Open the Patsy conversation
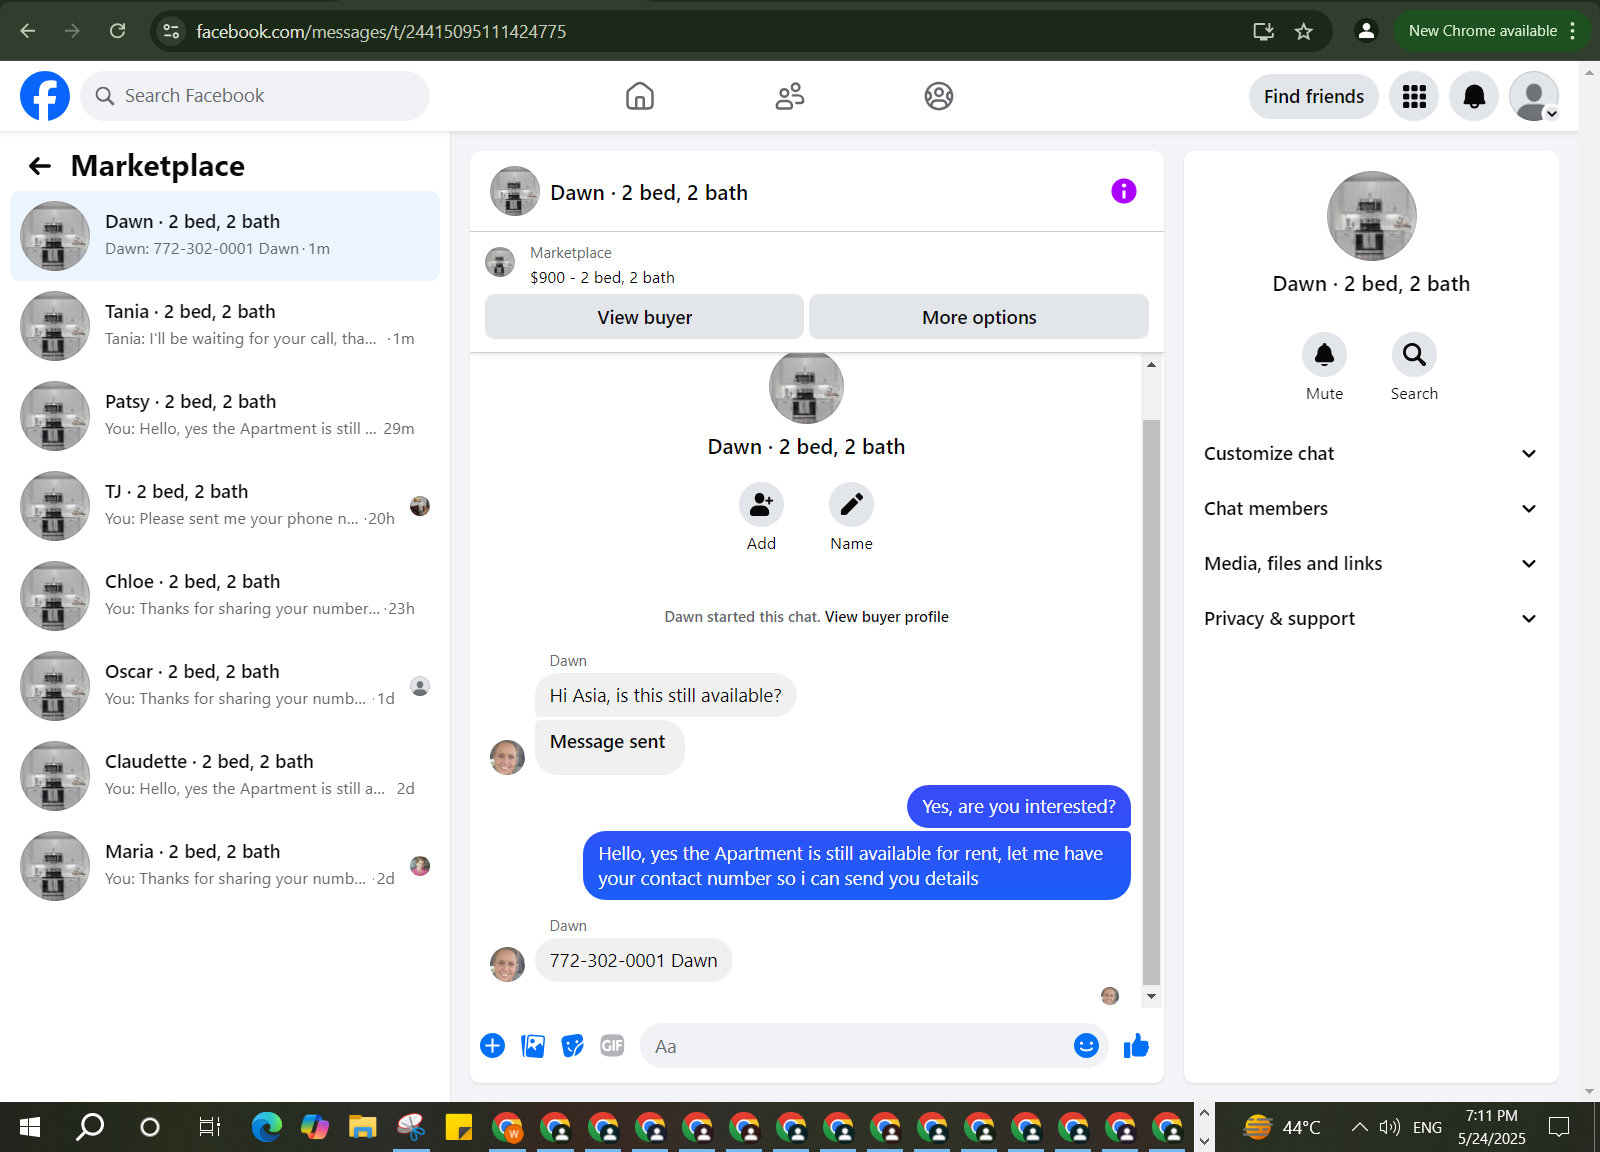Image resolution: width=1600 pixels, height=1152 pixels. [x=225, y=416]
